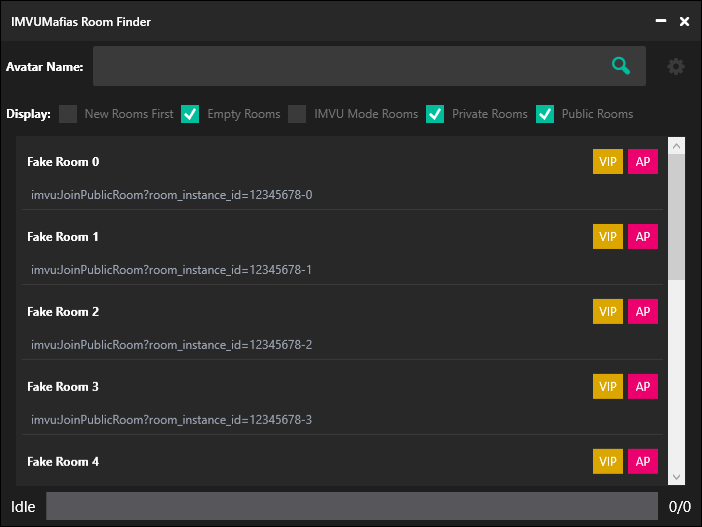Click the room link ending in 12345678-1
Screen dimensions: 702x527
[171, 270]
